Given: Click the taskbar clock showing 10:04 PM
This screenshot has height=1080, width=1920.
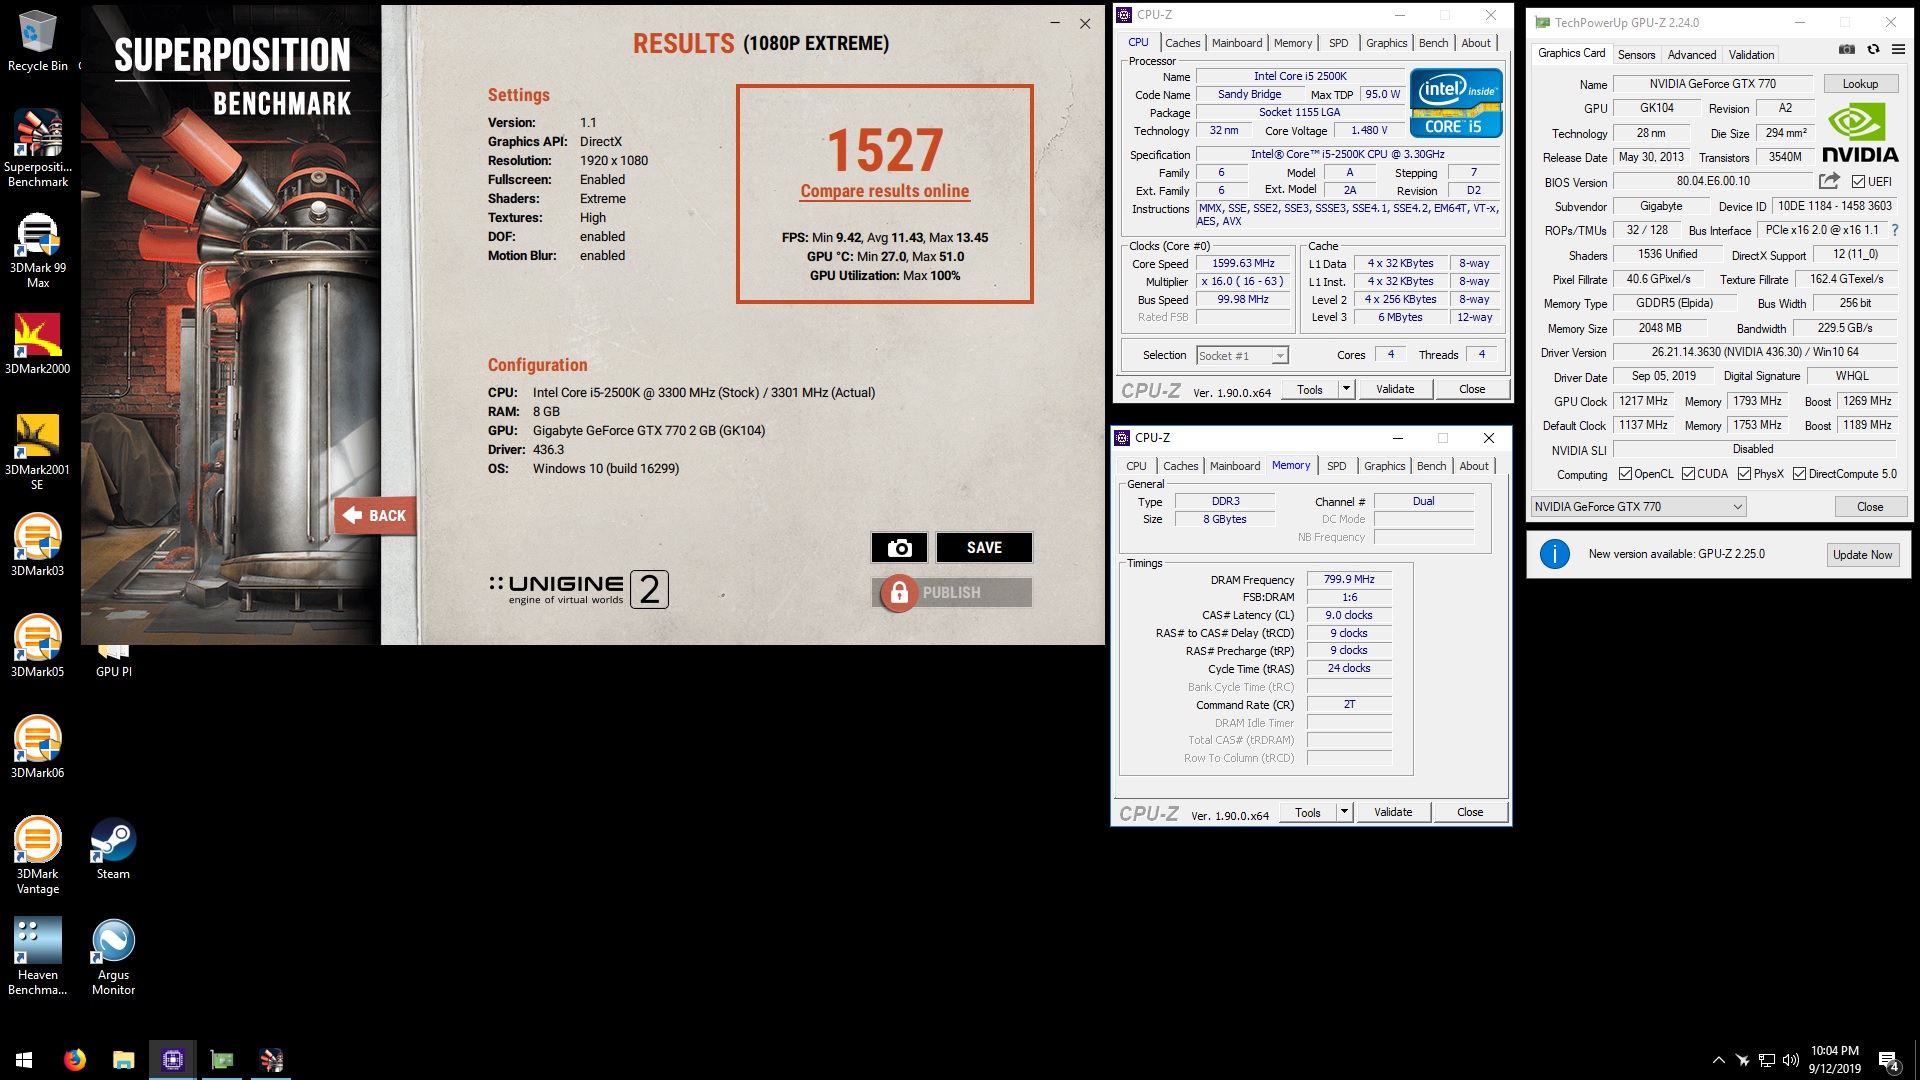Looking at the screenshot, I should click(1834, 1060).
